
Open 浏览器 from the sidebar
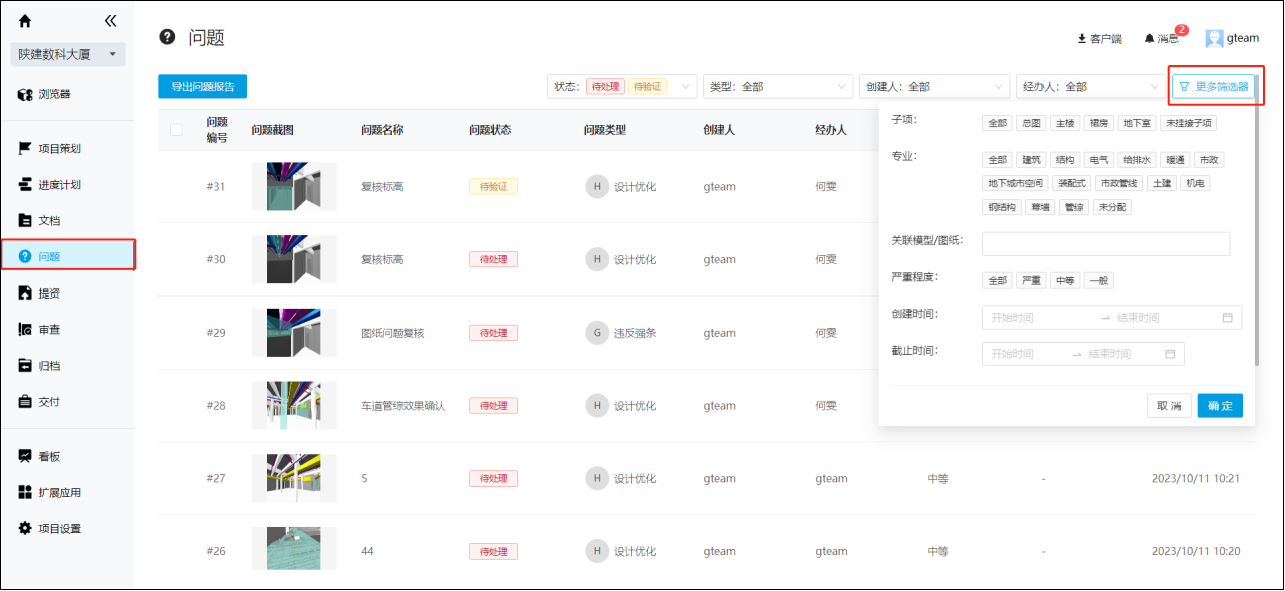pyautogui.click(x=55, y=95)
